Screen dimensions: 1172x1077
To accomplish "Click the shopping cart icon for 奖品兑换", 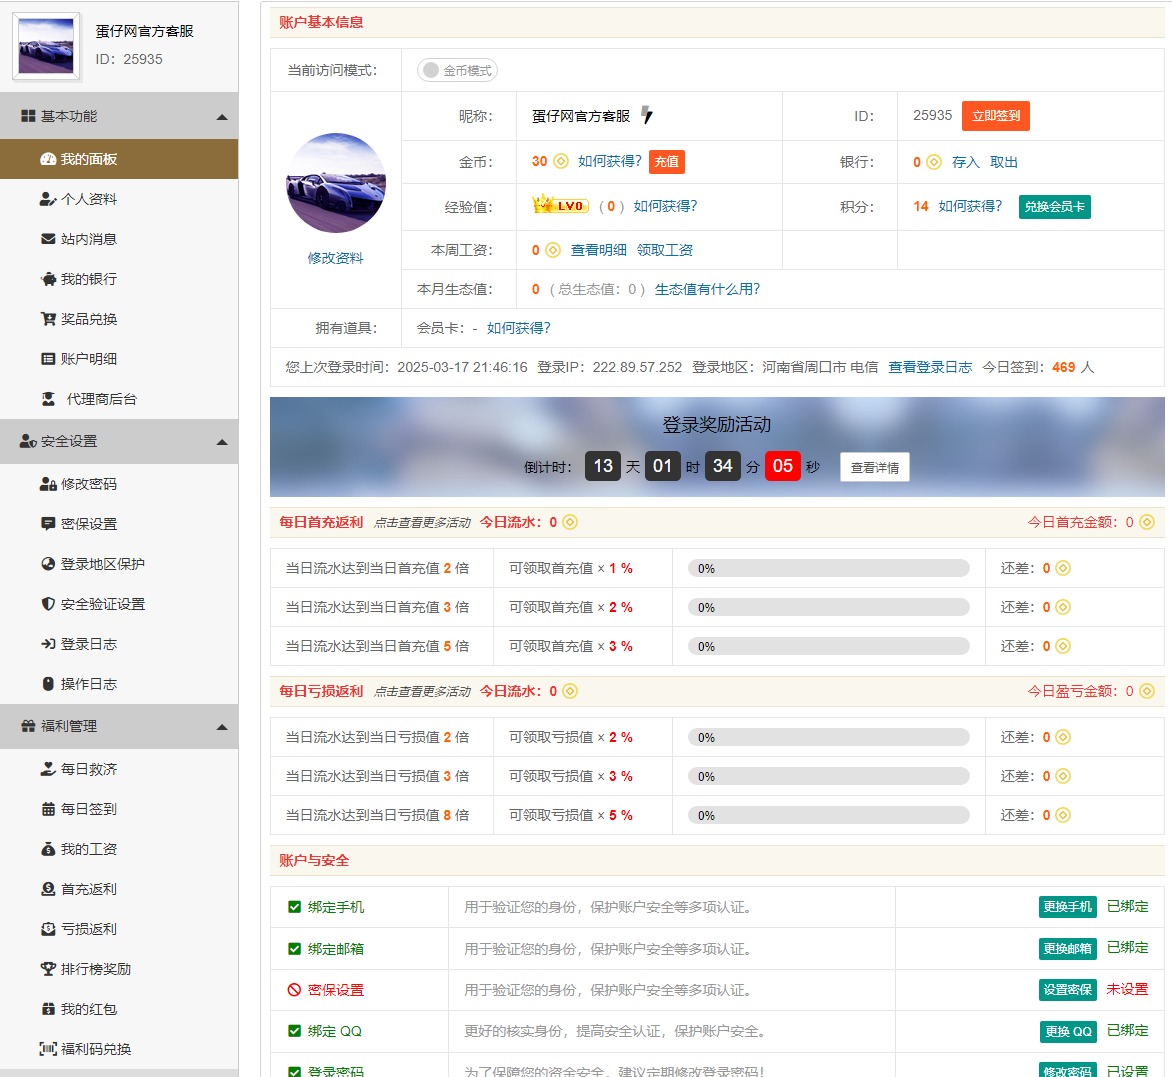I will (x=48, y=319).
